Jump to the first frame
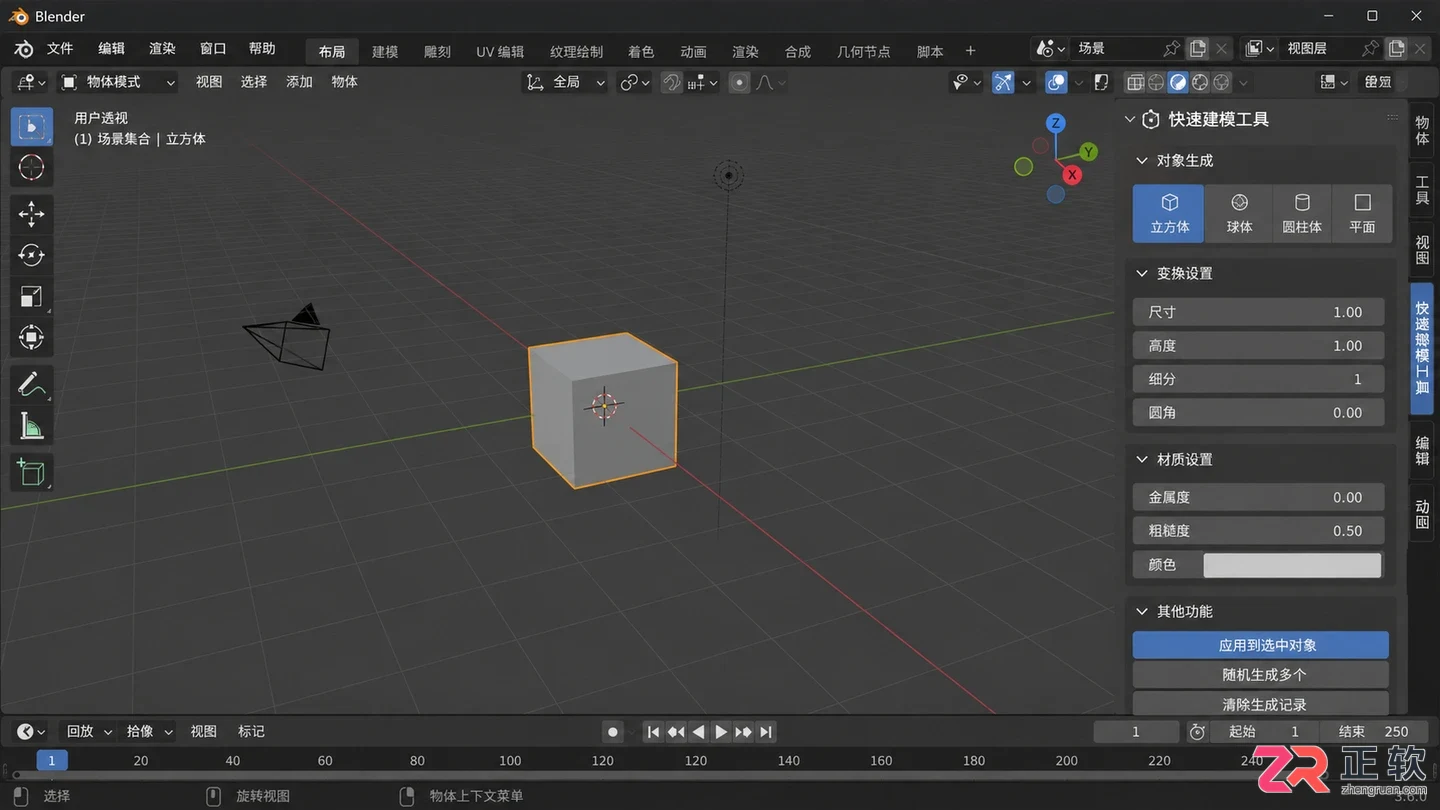Viewport: 1440px width, 810px height. click(653, 732)
